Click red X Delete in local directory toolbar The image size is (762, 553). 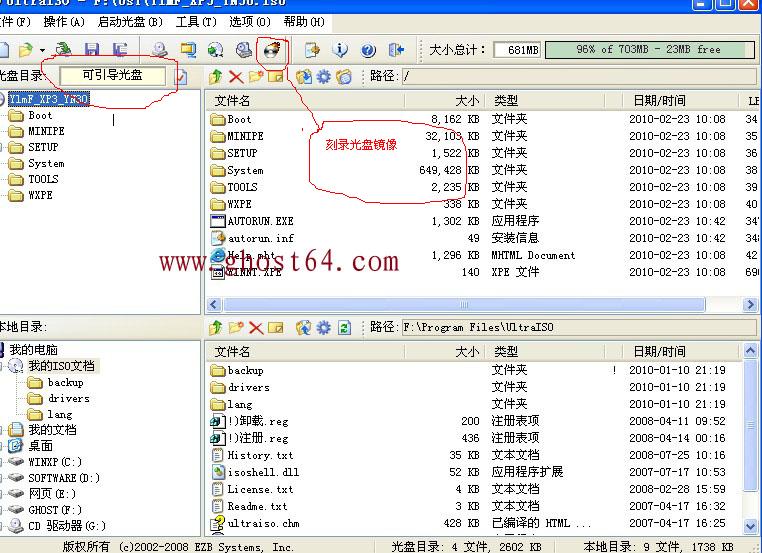tap(256, 328)
